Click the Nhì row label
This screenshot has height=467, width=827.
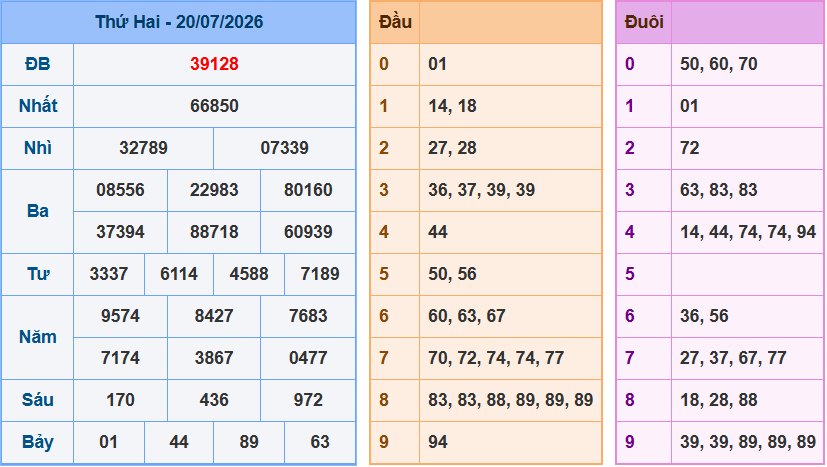pos(37,148)
